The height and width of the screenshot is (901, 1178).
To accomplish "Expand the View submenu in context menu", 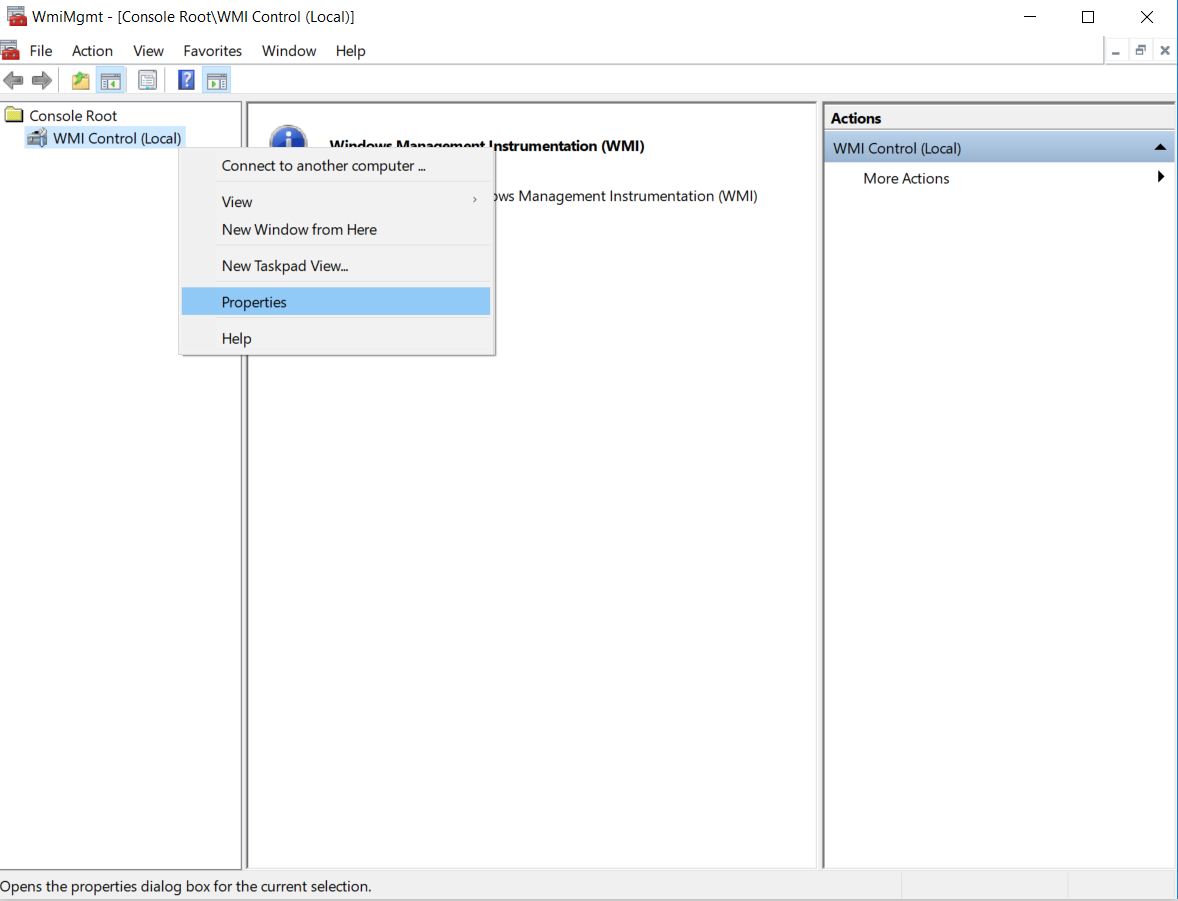I will [336, 202].
